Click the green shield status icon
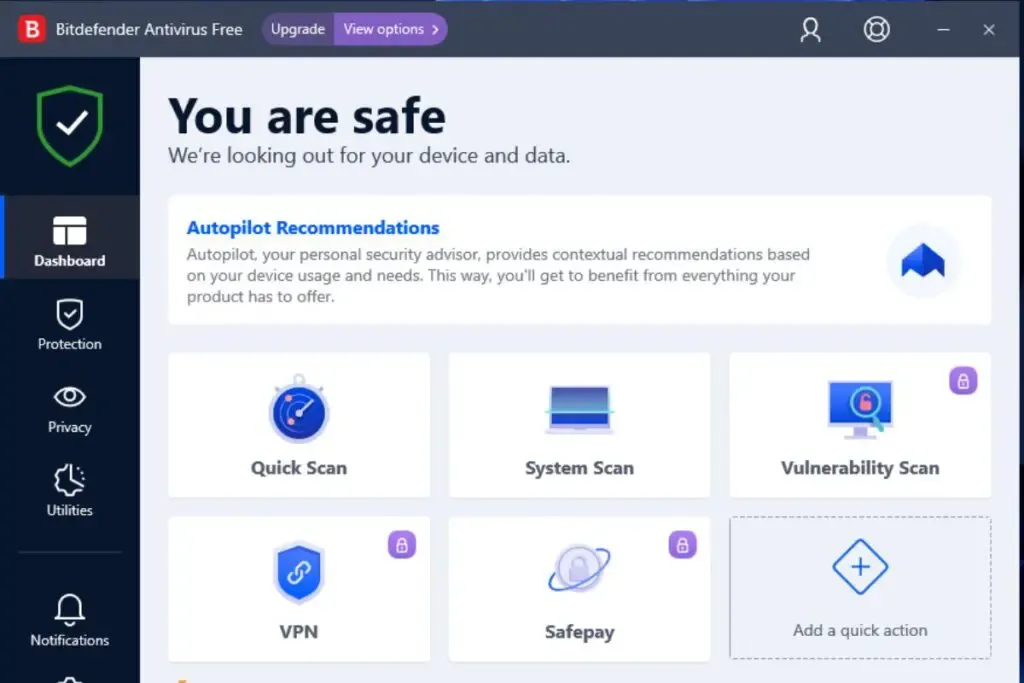 coord(70,125)
